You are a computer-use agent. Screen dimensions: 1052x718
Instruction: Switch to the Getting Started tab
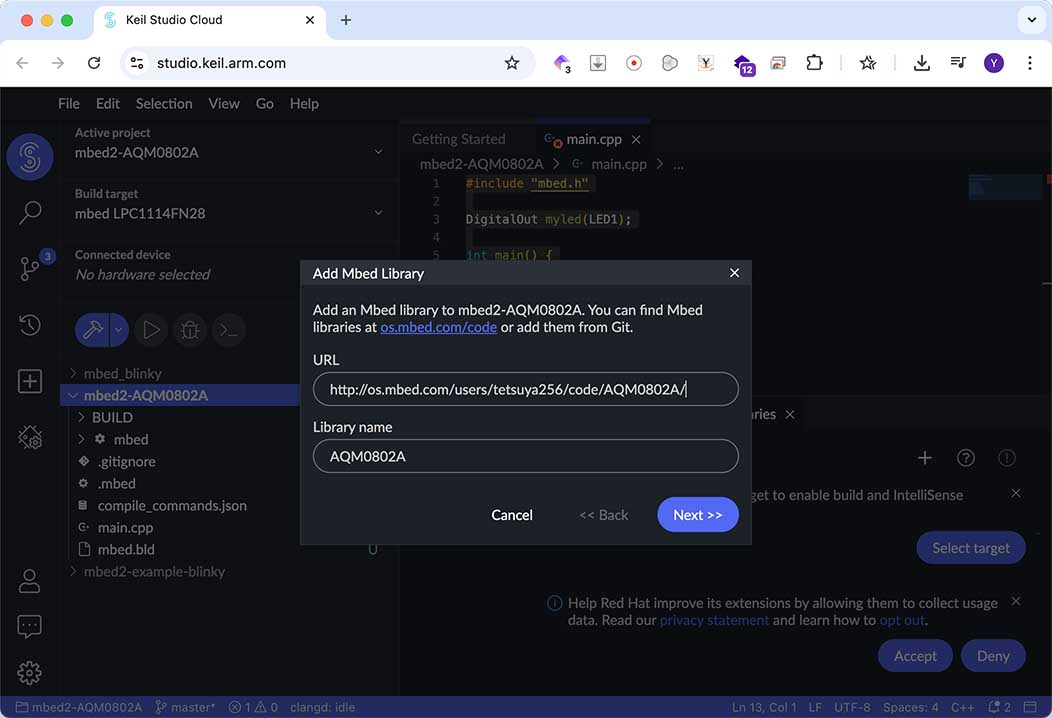coord(458,139)
